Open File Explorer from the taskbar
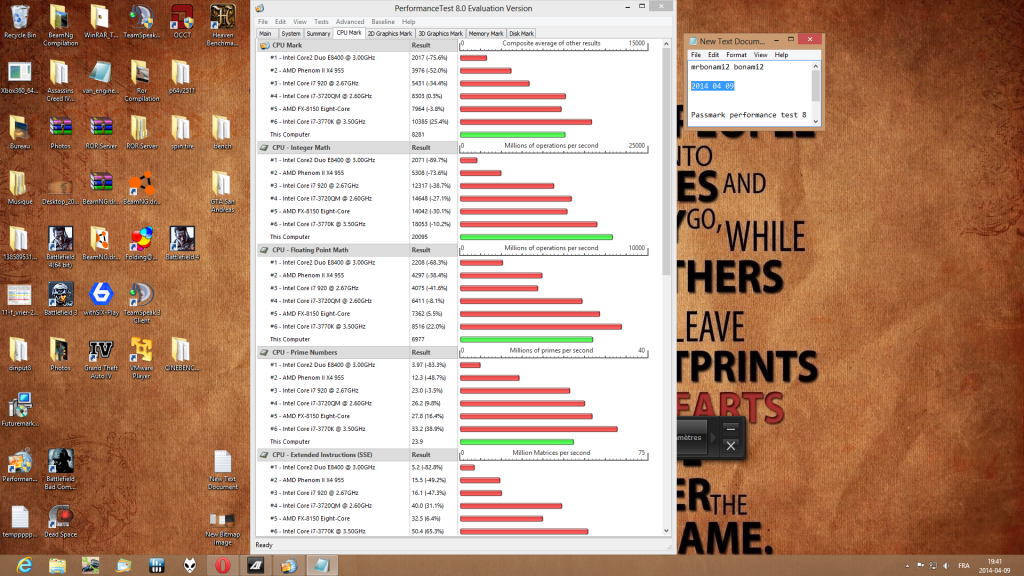 [57, 566]
